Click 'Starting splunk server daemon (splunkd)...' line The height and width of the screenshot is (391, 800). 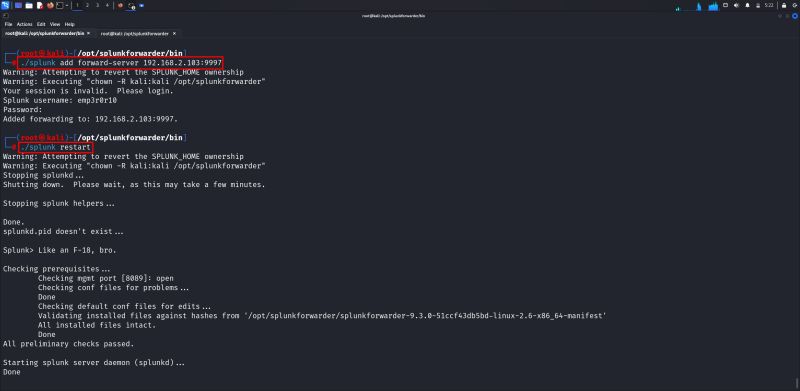(x=94, y=363)
